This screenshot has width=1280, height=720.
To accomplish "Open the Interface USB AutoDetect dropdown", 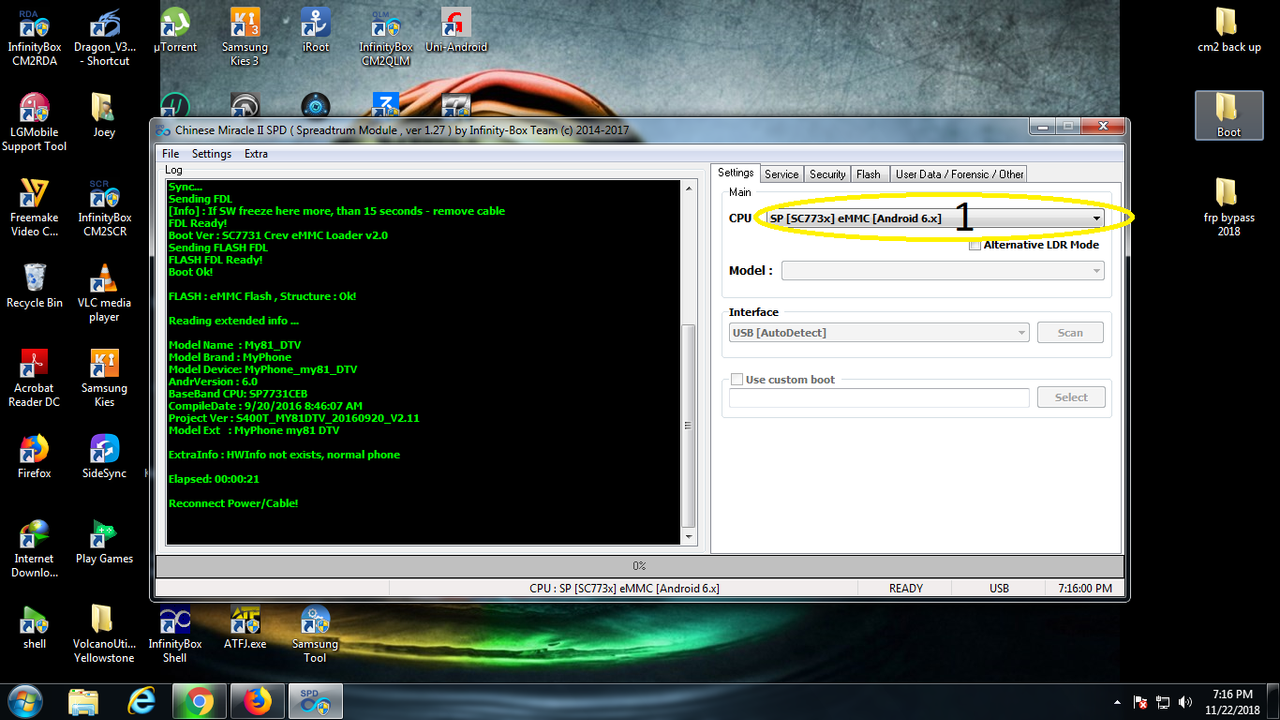I will 879,332.
